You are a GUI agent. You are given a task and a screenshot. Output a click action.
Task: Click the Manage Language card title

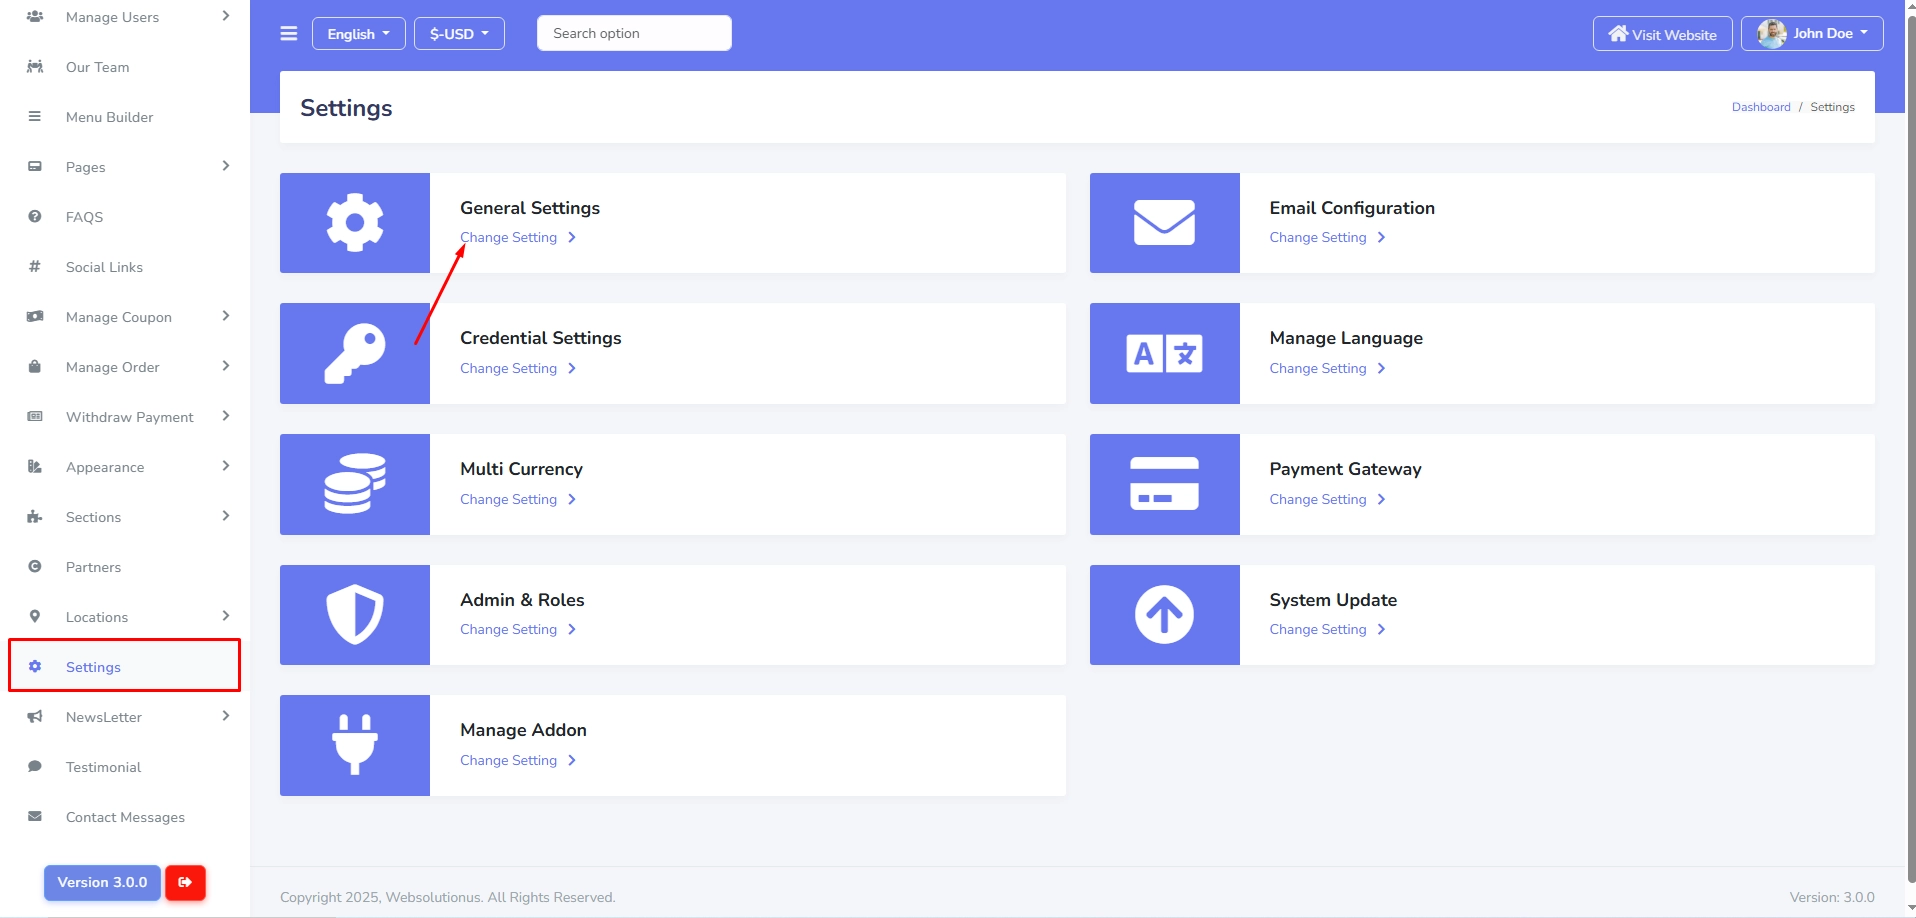coord(1346,338)
